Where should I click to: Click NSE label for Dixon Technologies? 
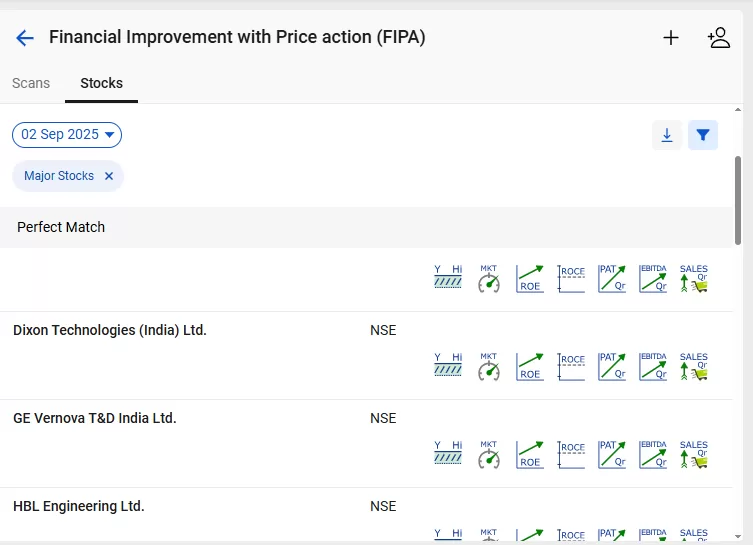click(383, 330)
